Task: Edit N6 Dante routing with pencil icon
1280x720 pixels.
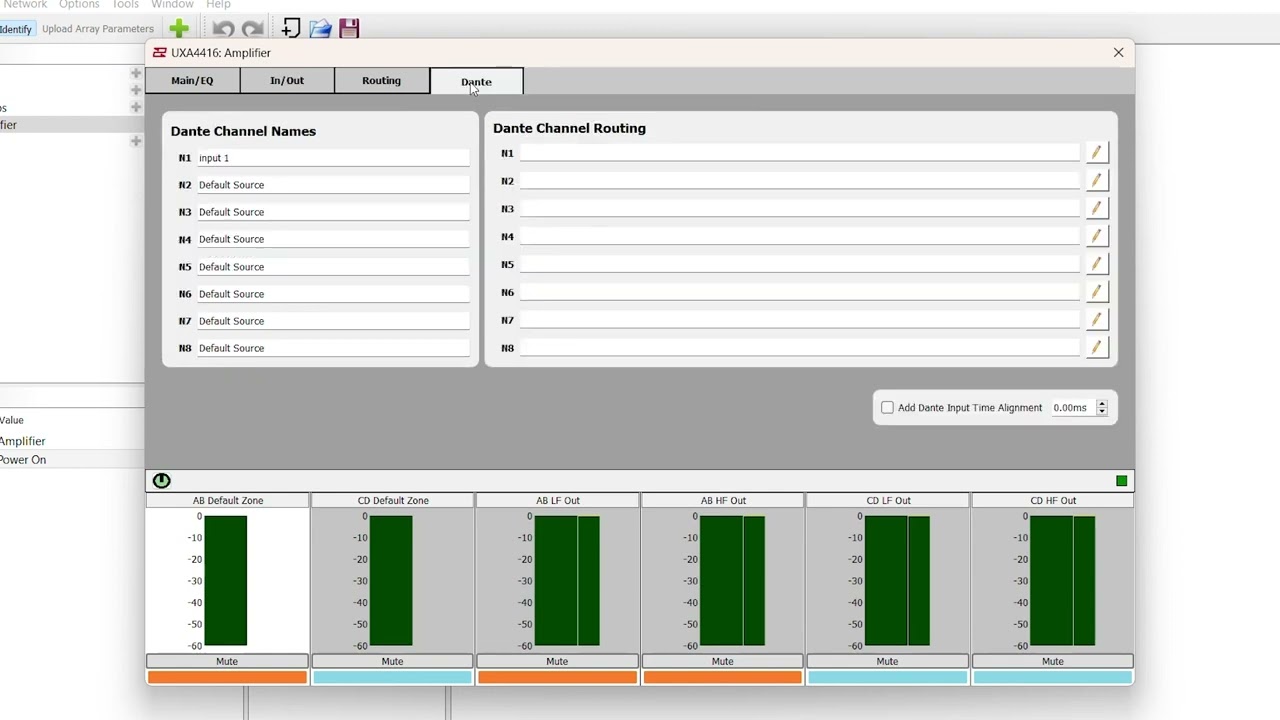Action: click(x=1097, y=292)
